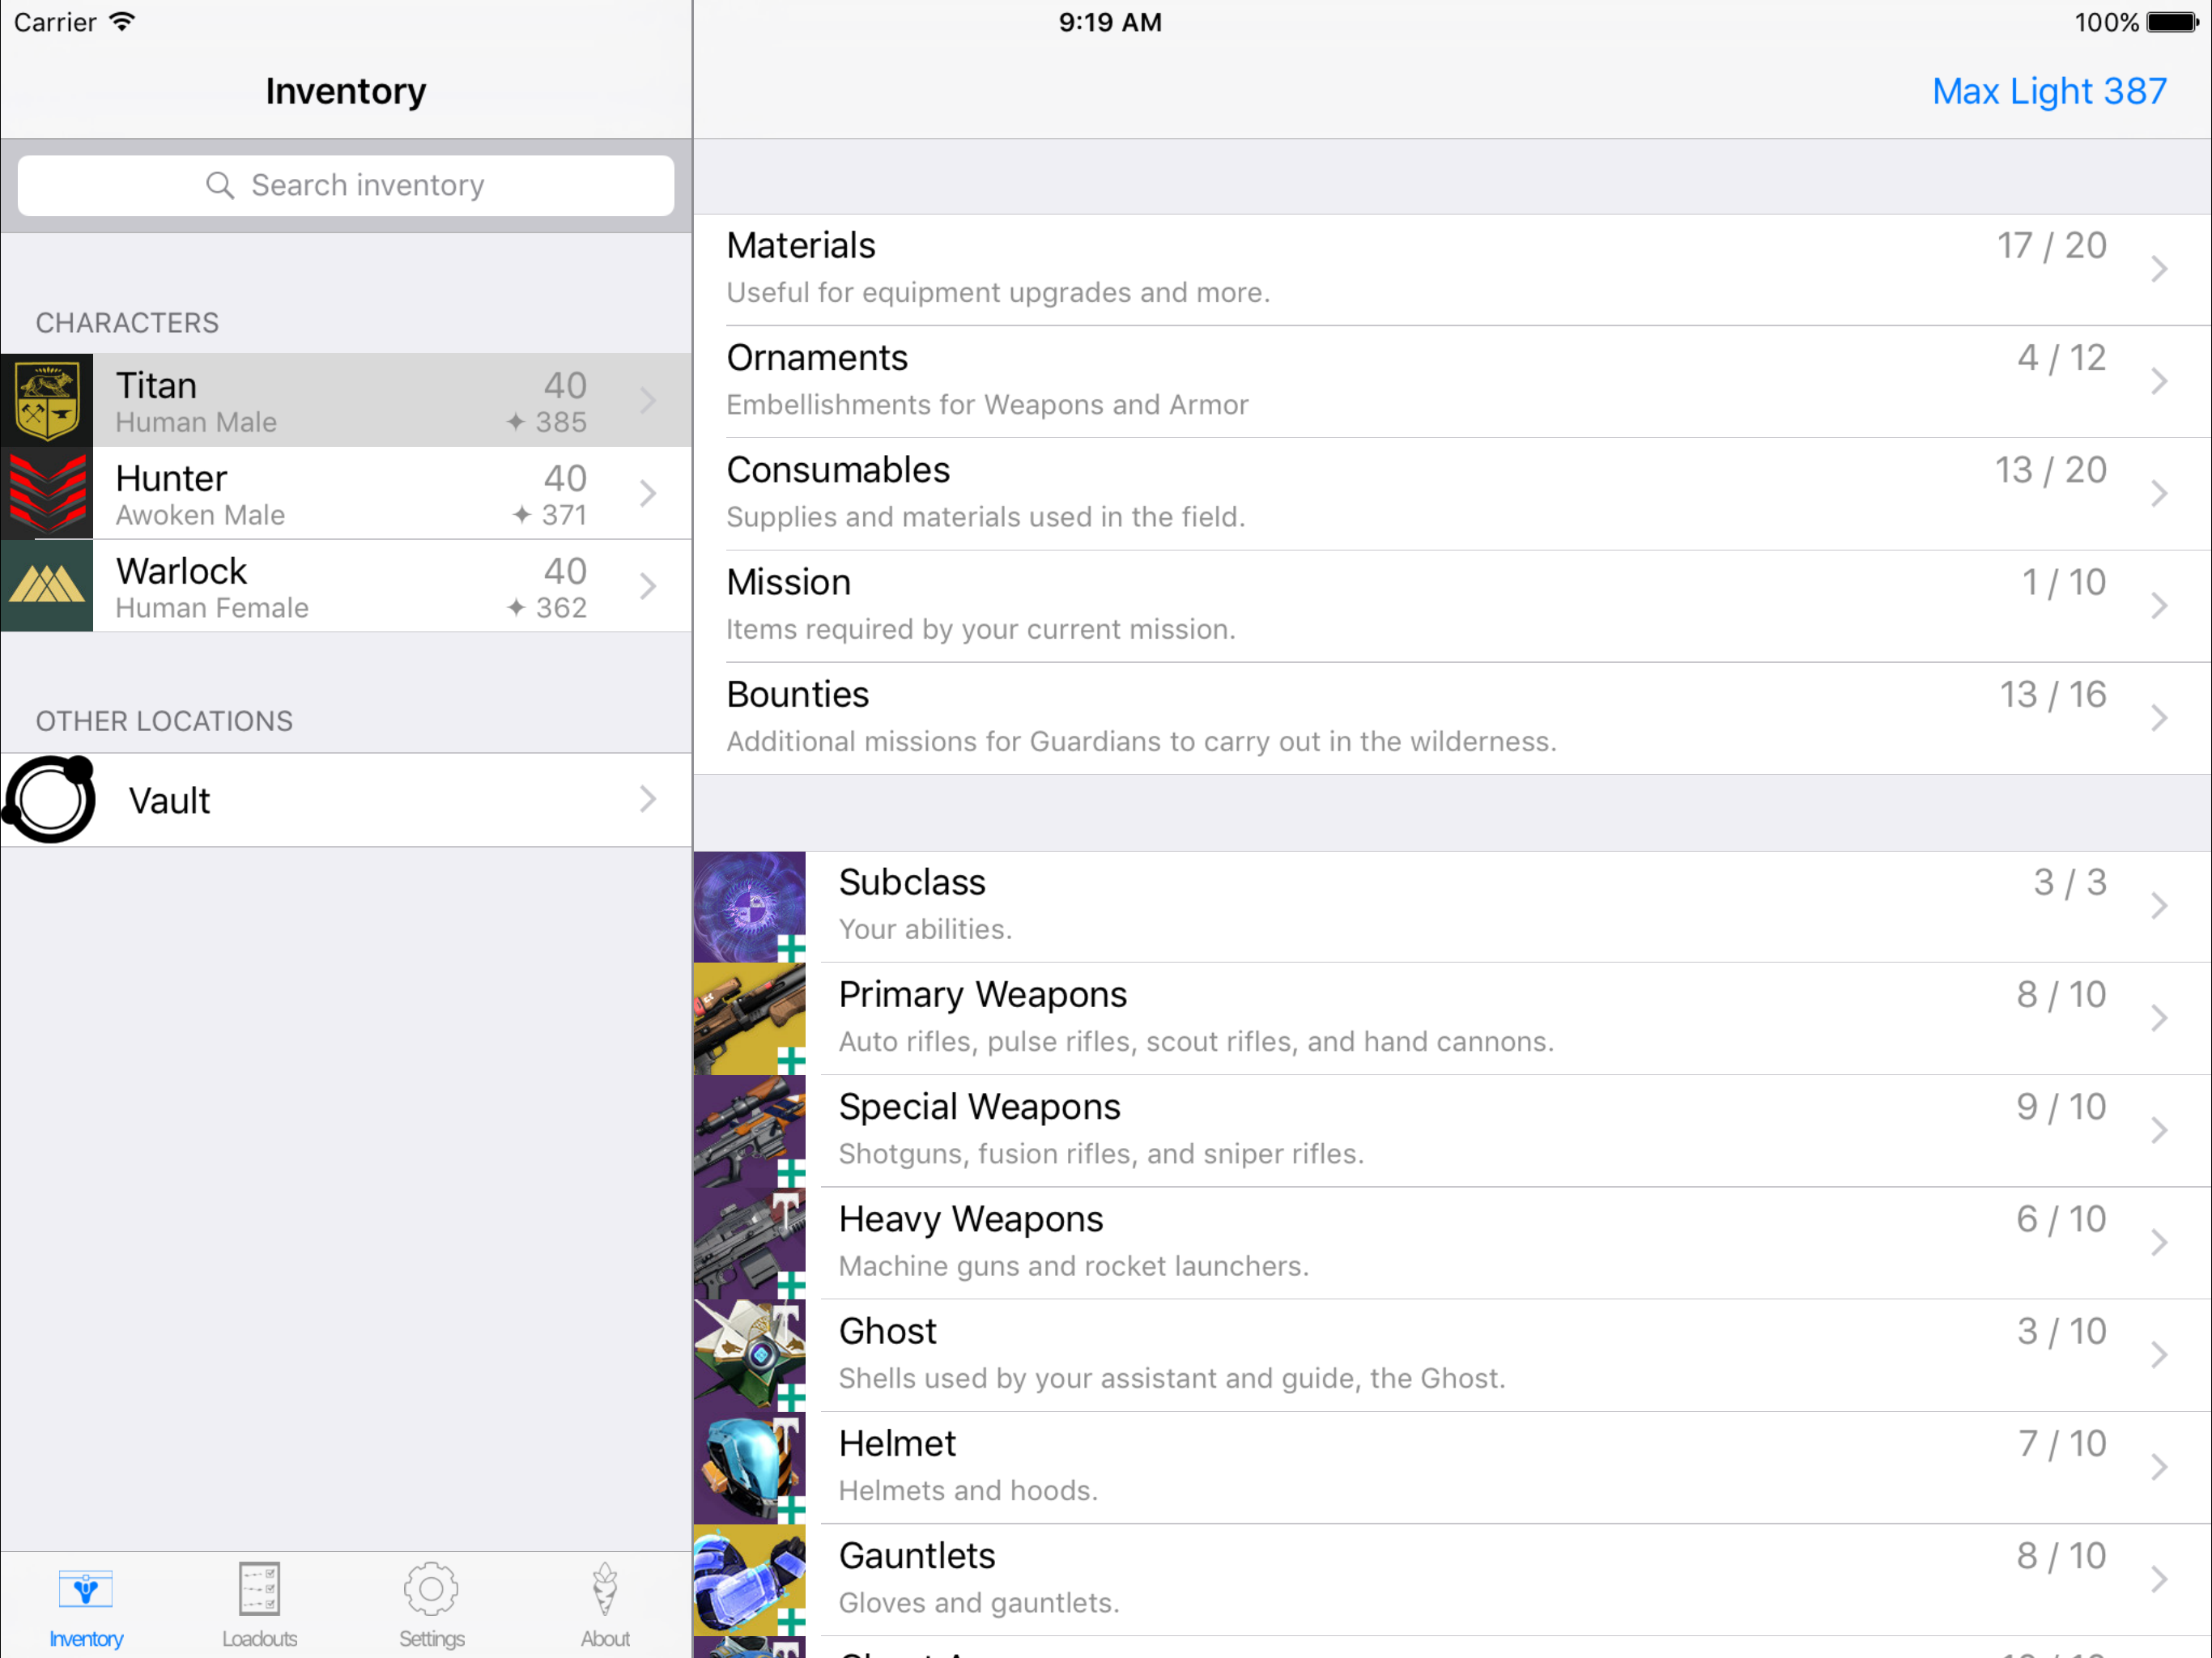
Task: Open Hunter character chevron
Action: coord(648,493)
